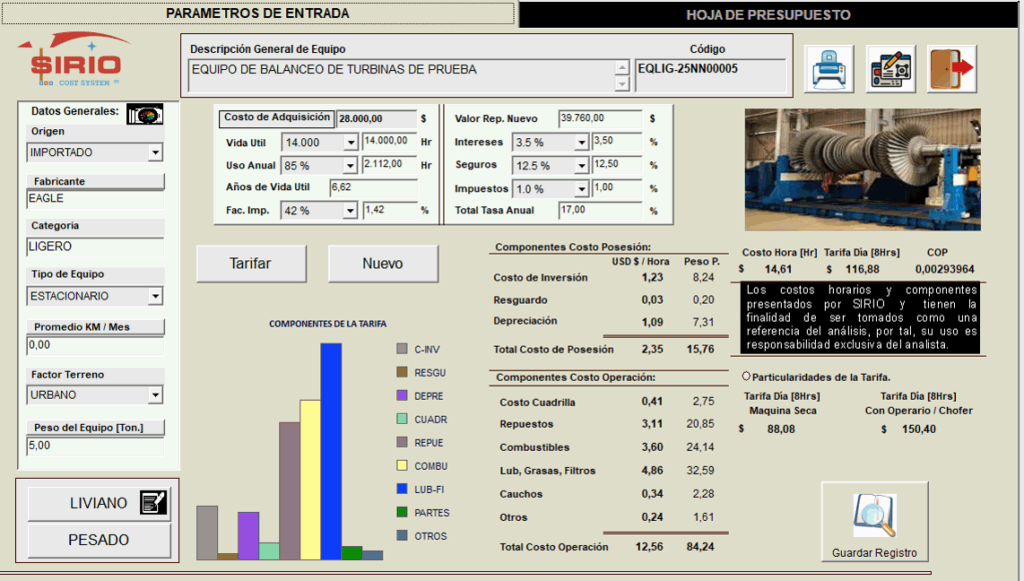Open the Origen dropdown showing IMPORTADO
Viewport: 1024px width, 581px height.
(x=155, y=153)
